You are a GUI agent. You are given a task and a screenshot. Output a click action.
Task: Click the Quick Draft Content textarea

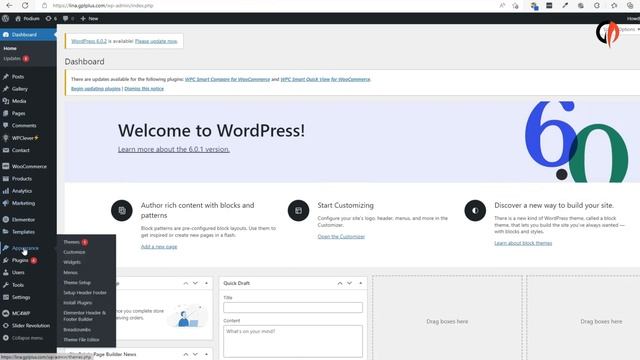click(x=293, y=341)
